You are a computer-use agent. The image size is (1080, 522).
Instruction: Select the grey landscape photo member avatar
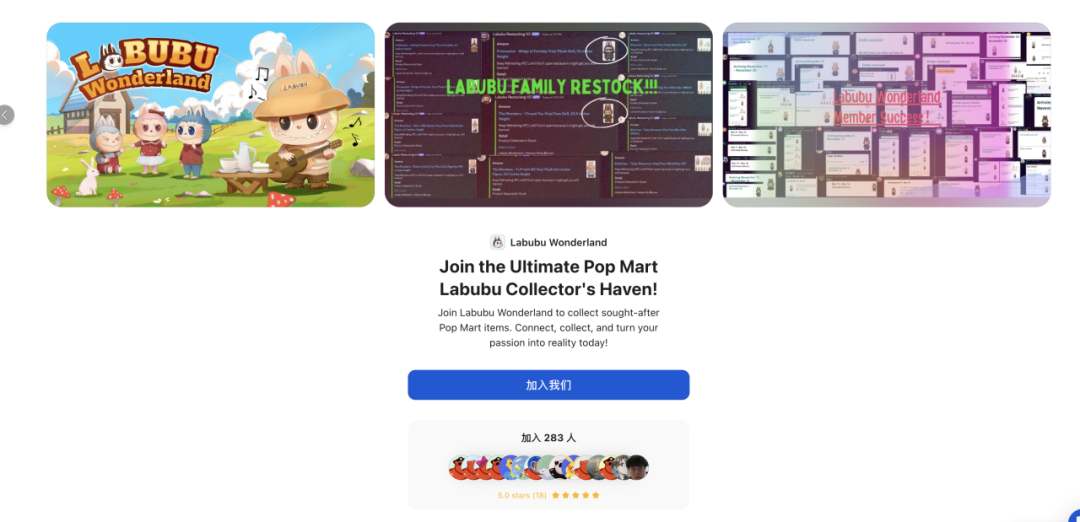(x=596, y=468)
